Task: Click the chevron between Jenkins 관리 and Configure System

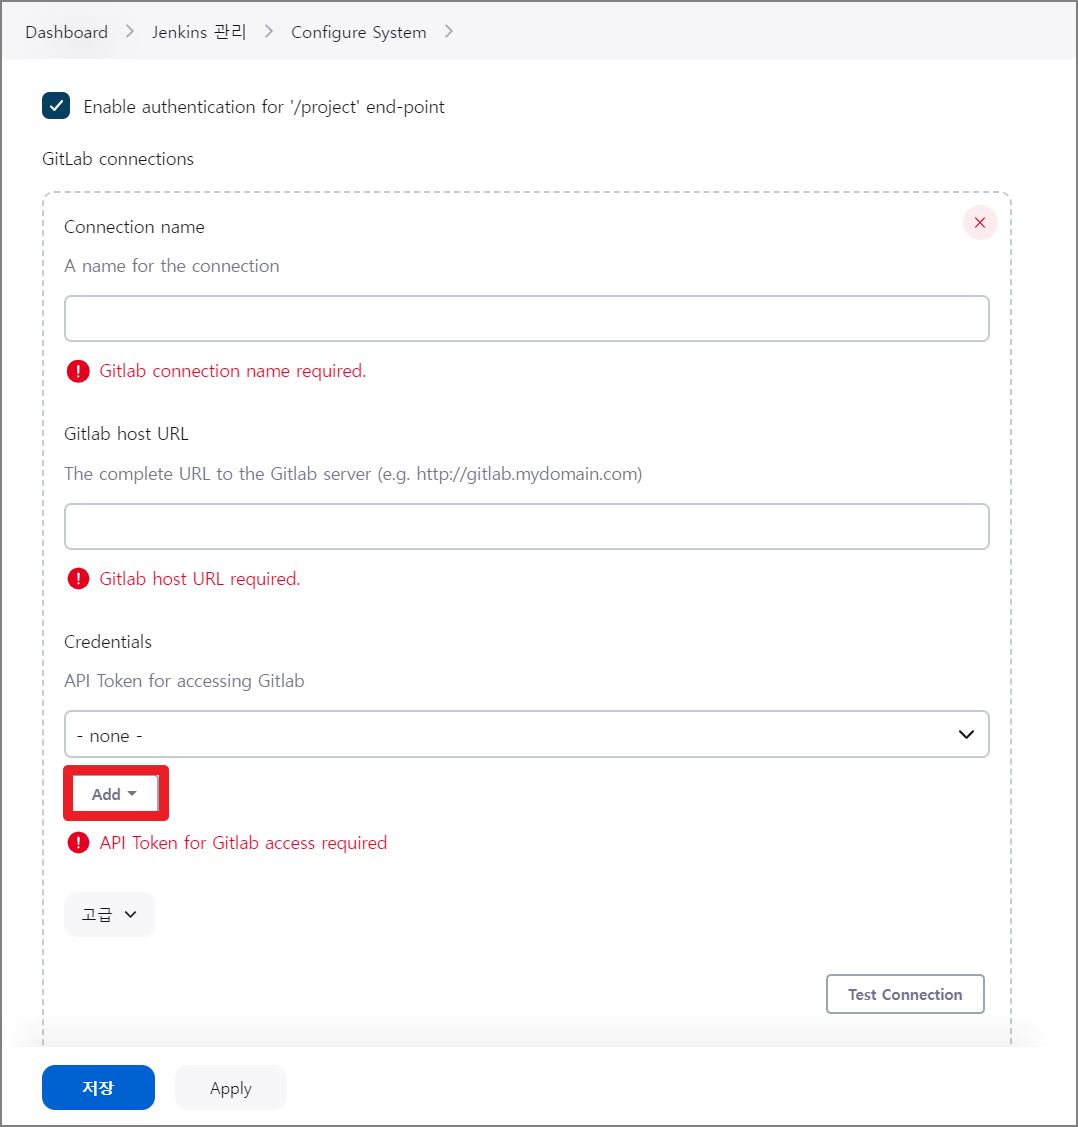Action: pos(269,32)
